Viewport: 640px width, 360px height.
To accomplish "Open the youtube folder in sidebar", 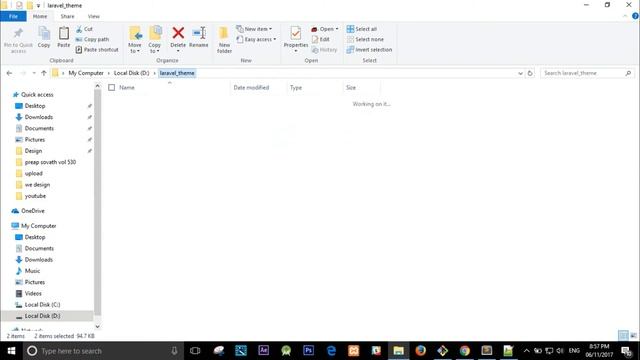I will pos(35,196).
